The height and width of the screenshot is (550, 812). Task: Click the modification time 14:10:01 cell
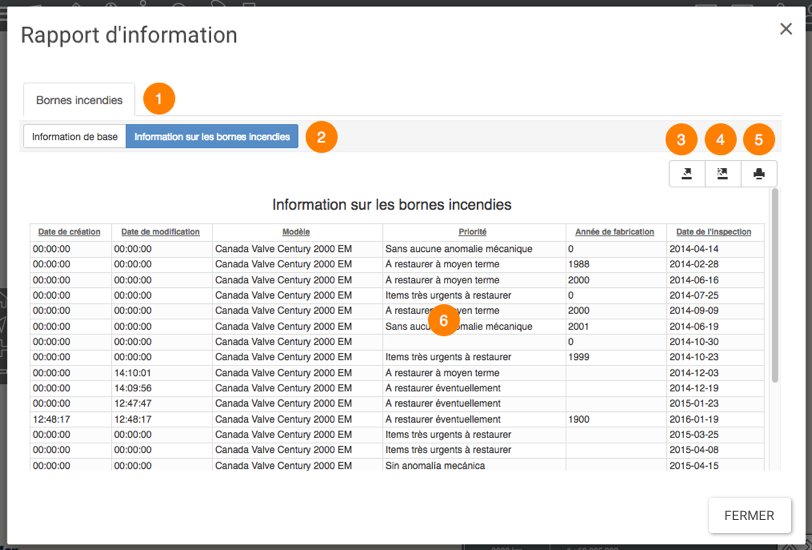tap(133, 373)
